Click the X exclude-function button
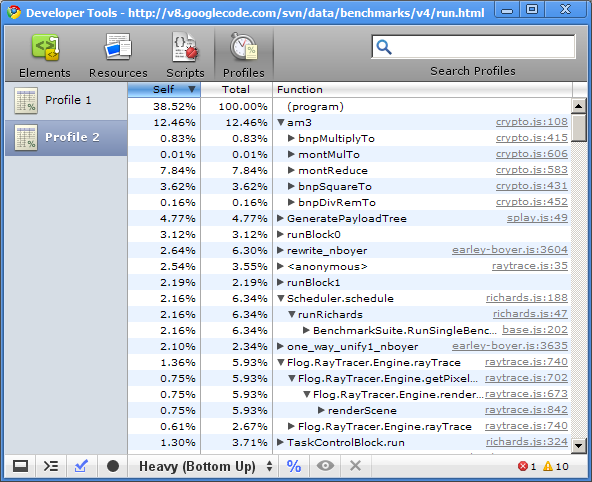The image size is (592, 482). click(355, 467)
